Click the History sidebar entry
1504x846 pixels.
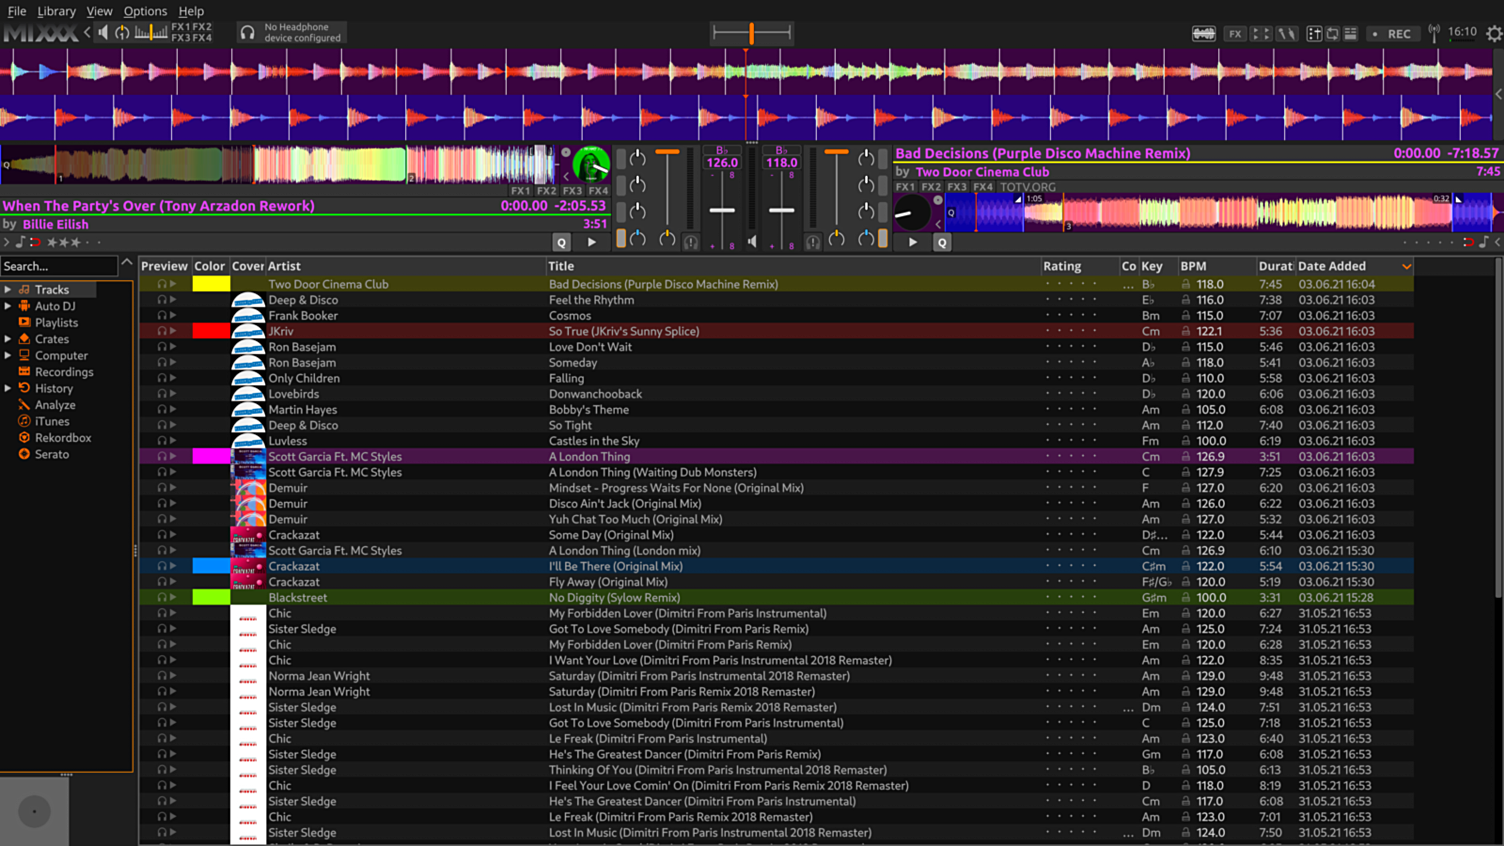pos(52,388)
